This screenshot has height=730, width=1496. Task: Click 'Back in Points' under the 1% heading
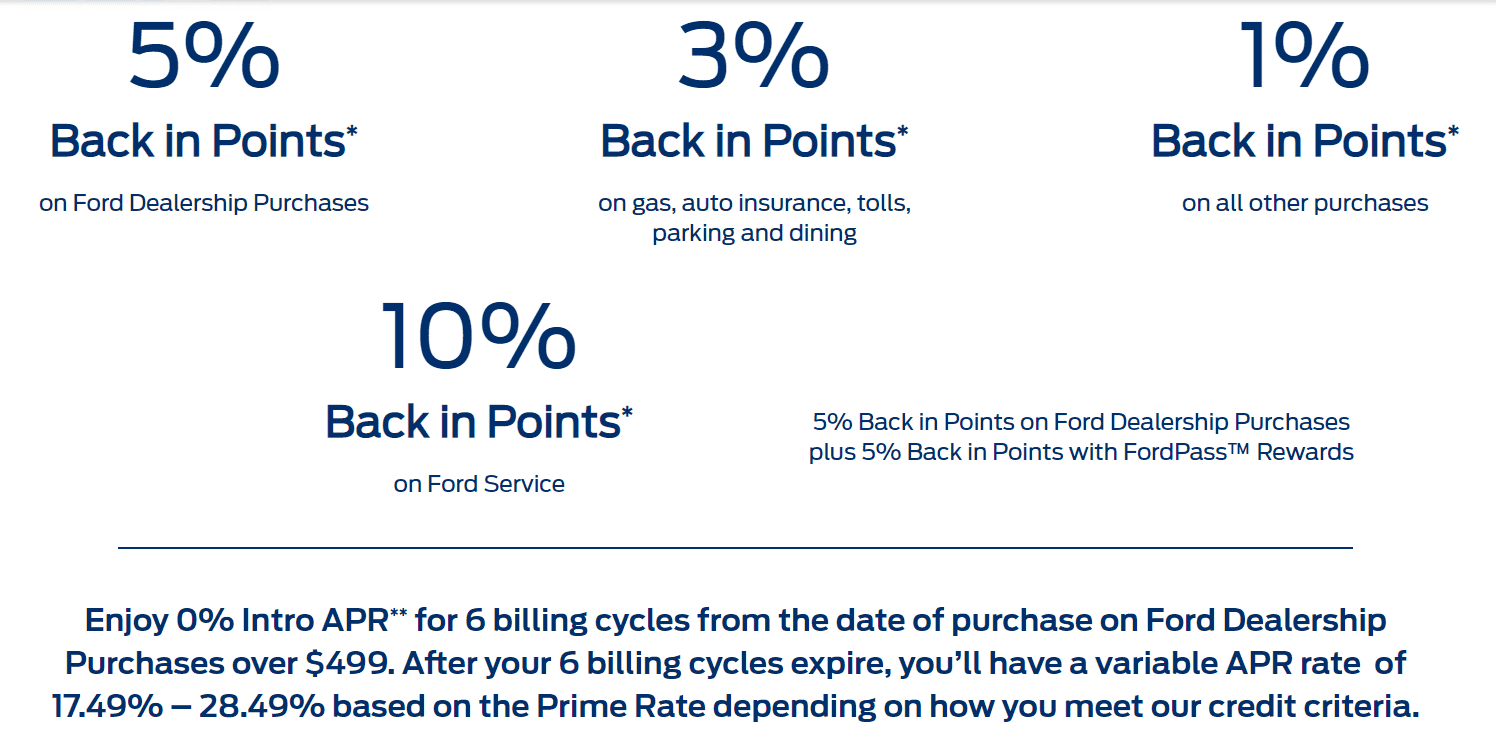point(1298,142)
